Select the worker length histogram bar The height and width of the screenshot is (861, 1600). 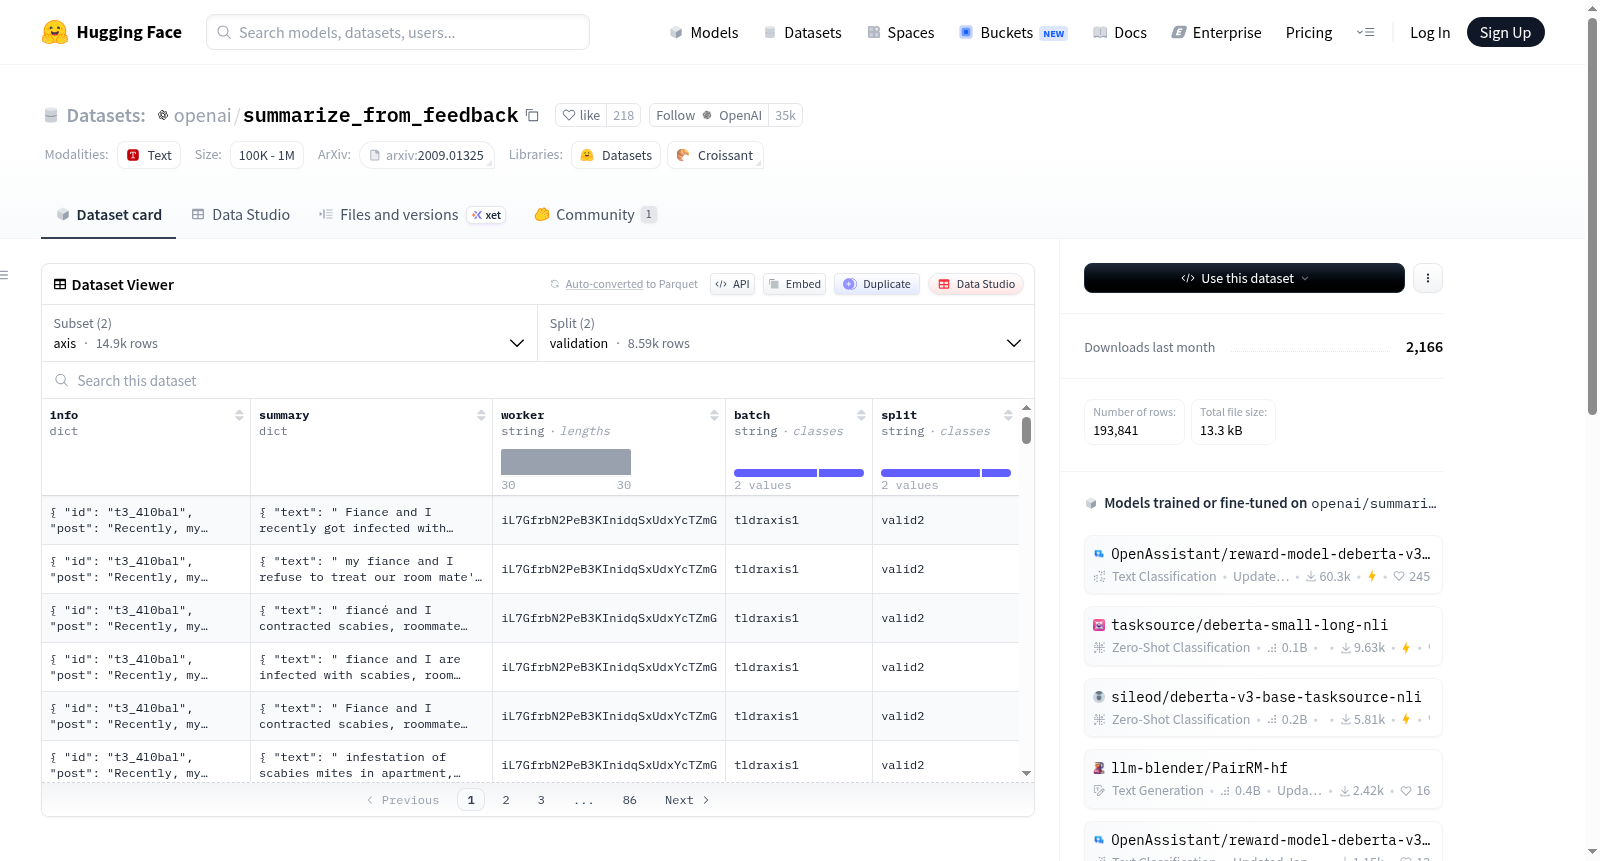pyautogui.click(x=566, y=462)
